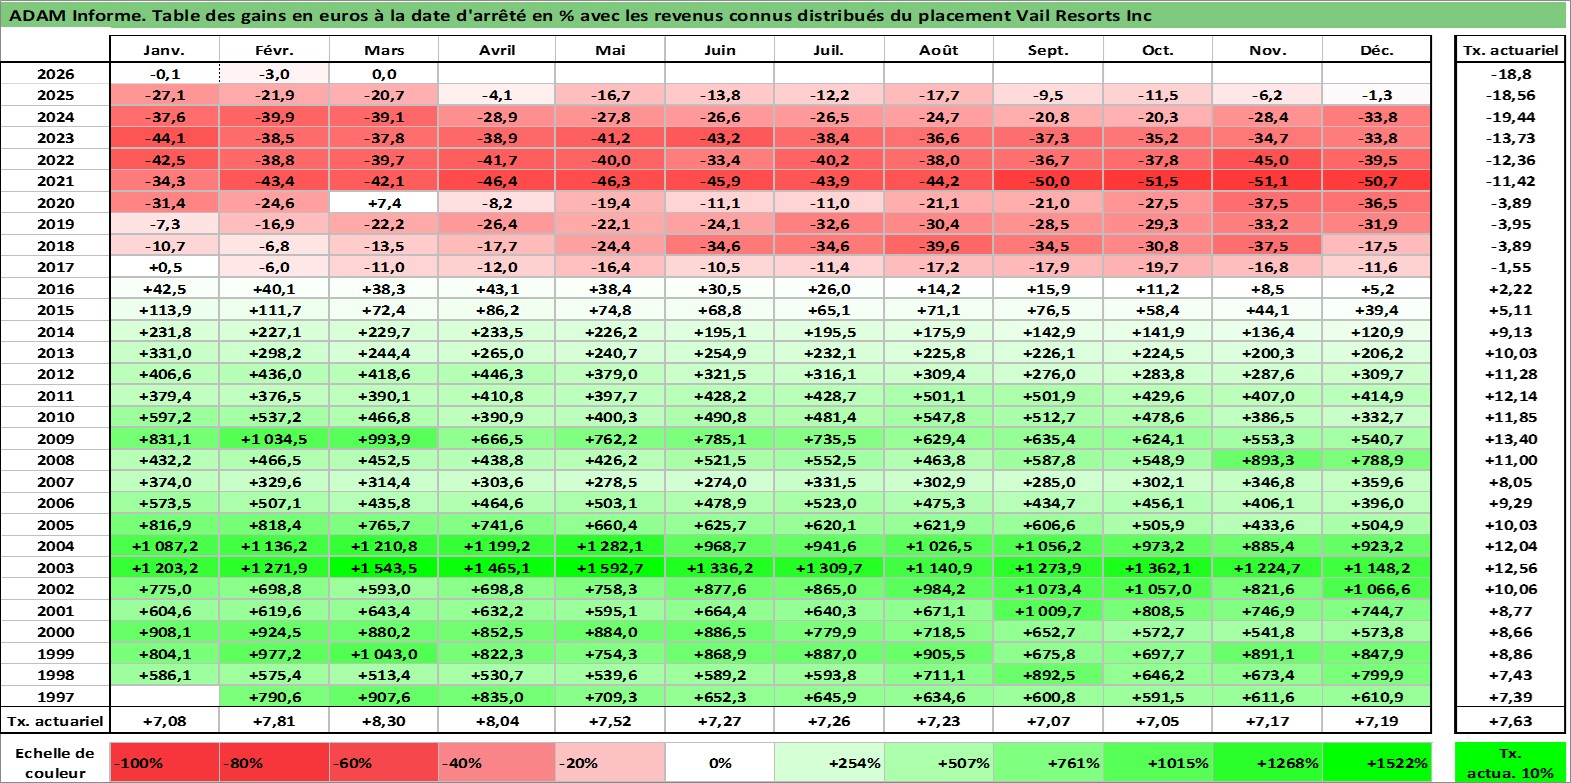Click cell -50,0 in row 2021
This screenshot has width=1571, height=783.
pos(1048,181)
